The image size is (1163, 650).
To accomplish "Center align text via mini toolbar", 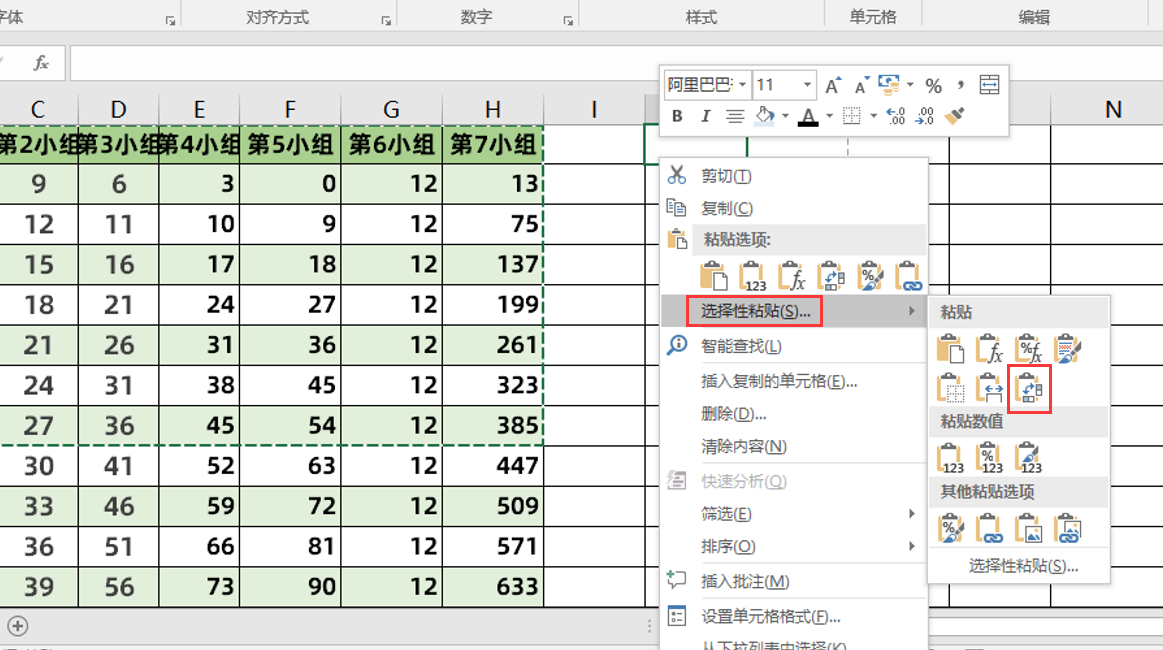I will (x=734, y=116).
